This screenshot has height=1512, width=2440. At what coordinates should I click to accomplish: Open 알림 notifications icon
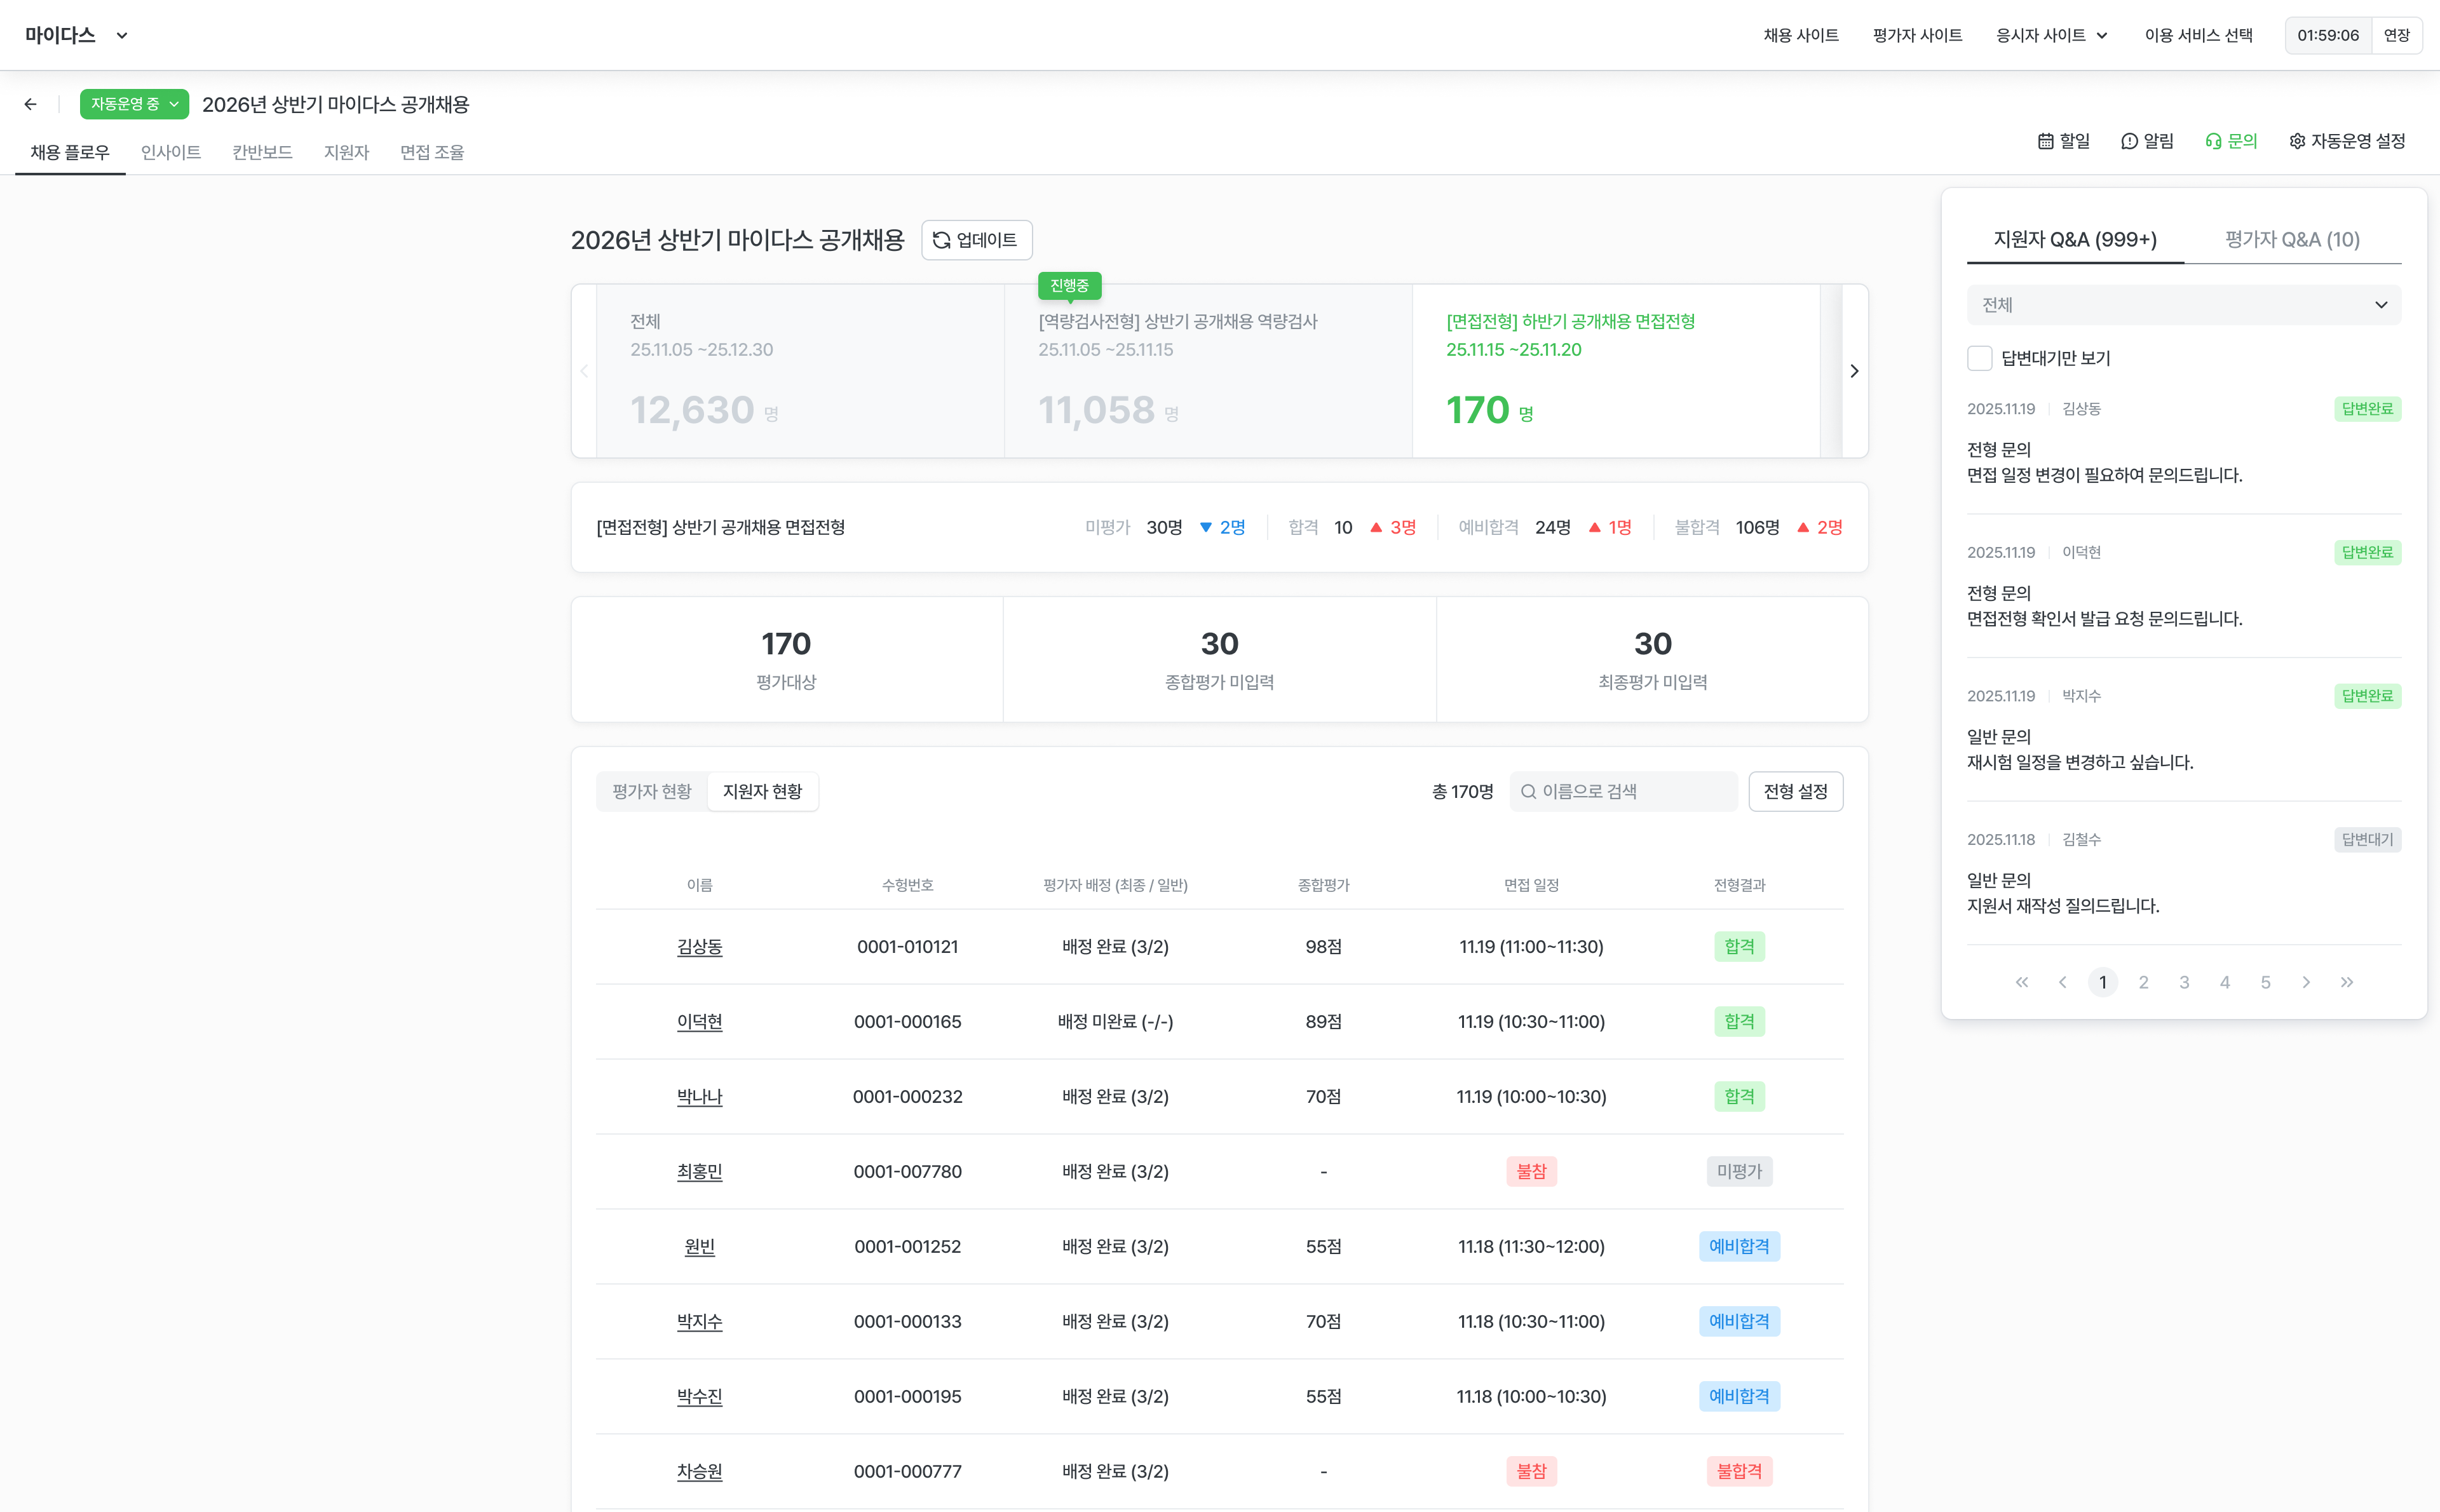[2129, 141]
